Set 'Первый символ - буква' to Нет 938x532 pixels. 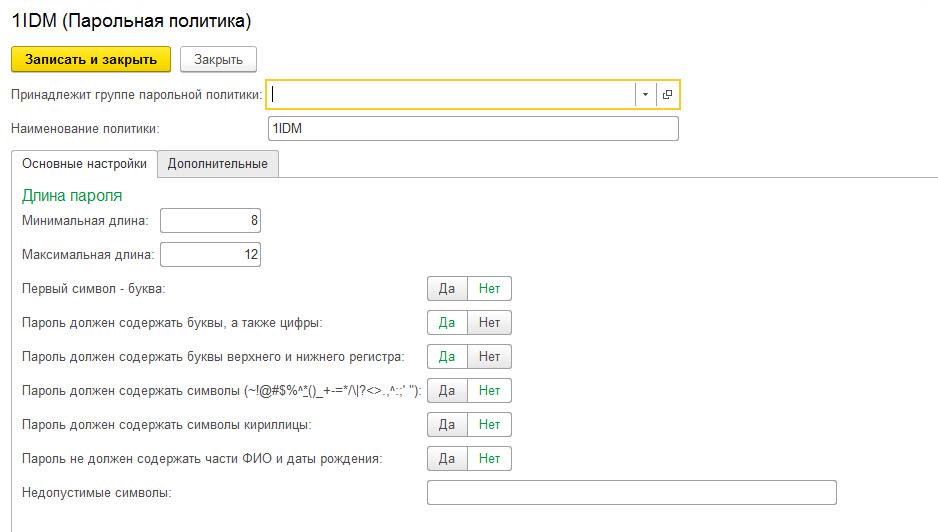489,289
